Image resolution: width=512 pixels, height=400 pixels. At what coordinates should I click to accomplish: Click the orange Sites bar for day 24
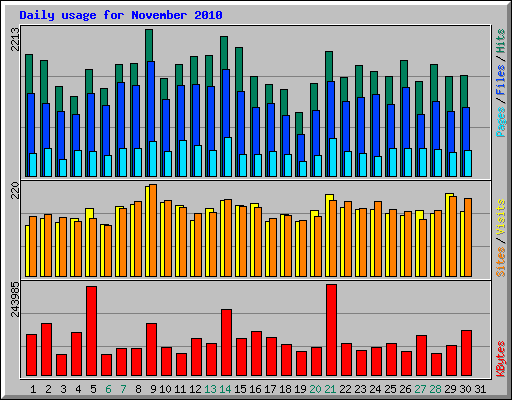click(378, 239)
